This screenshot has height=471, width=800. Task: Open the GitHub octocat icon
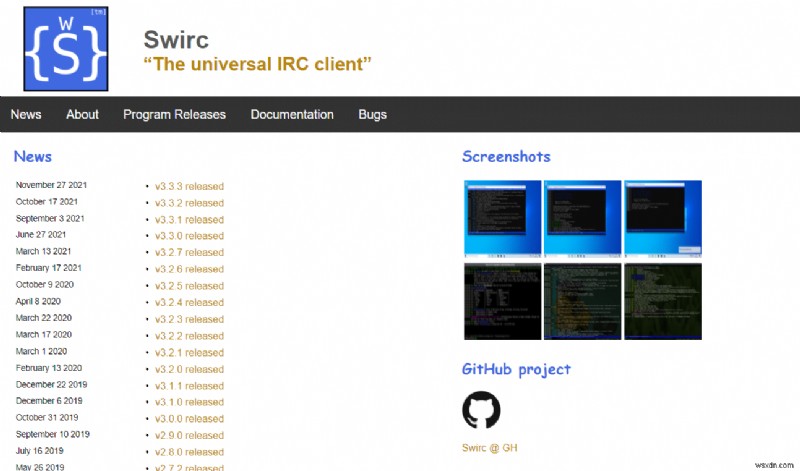(481, 410)
